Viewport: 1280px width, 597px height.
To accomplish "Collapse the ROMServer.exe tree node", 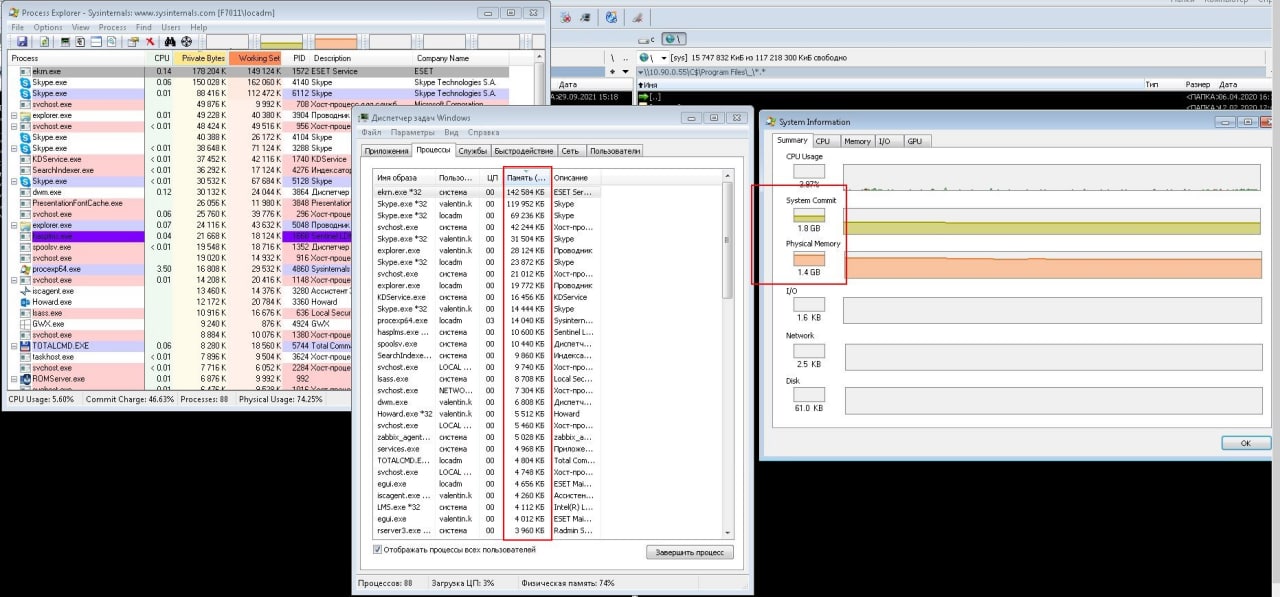I will tap(14, 379).
